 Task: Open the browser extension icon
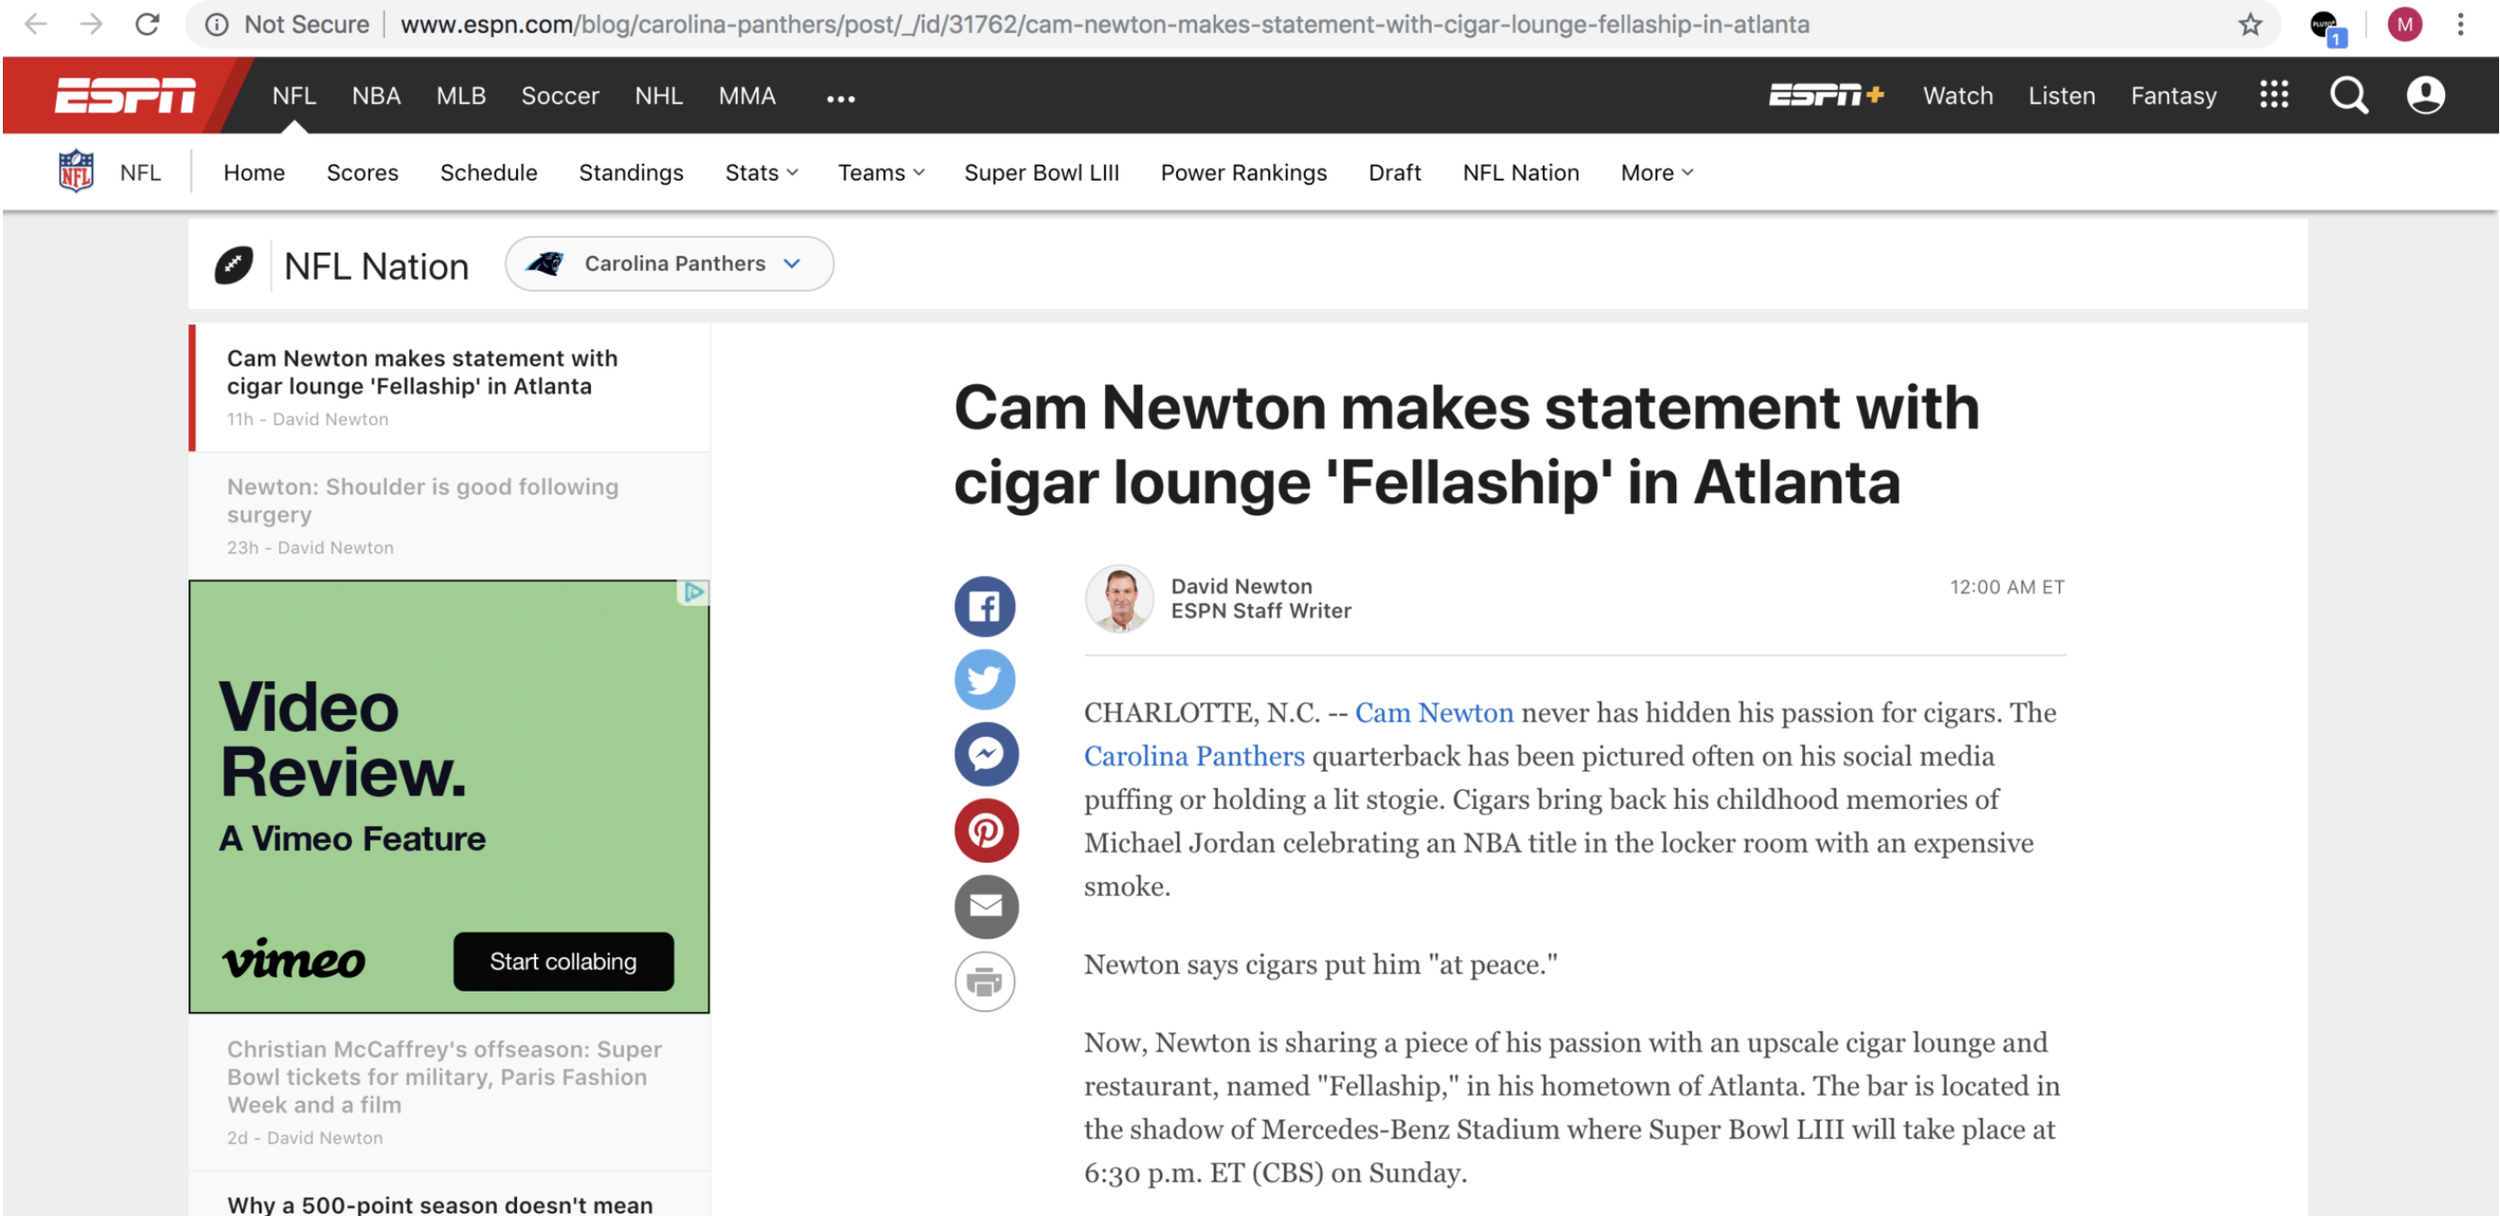click(x=2327, y=26)
